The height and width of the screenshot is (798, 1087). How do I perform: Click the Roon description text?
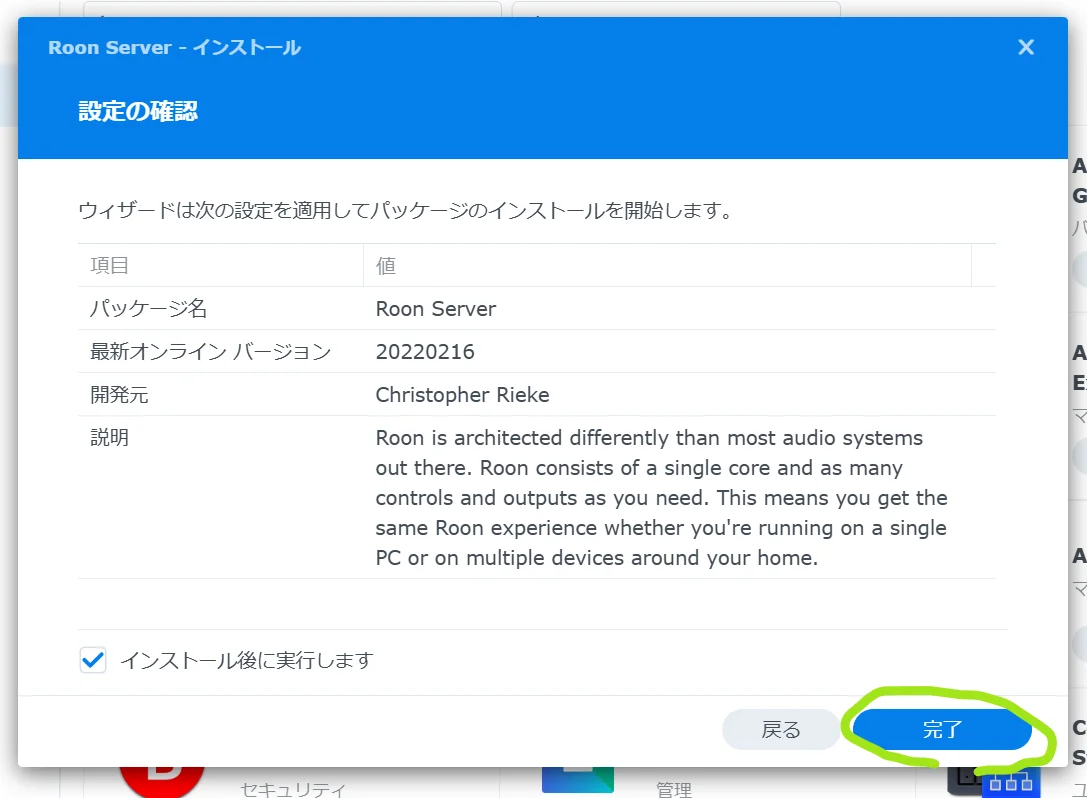click(660, 498)
